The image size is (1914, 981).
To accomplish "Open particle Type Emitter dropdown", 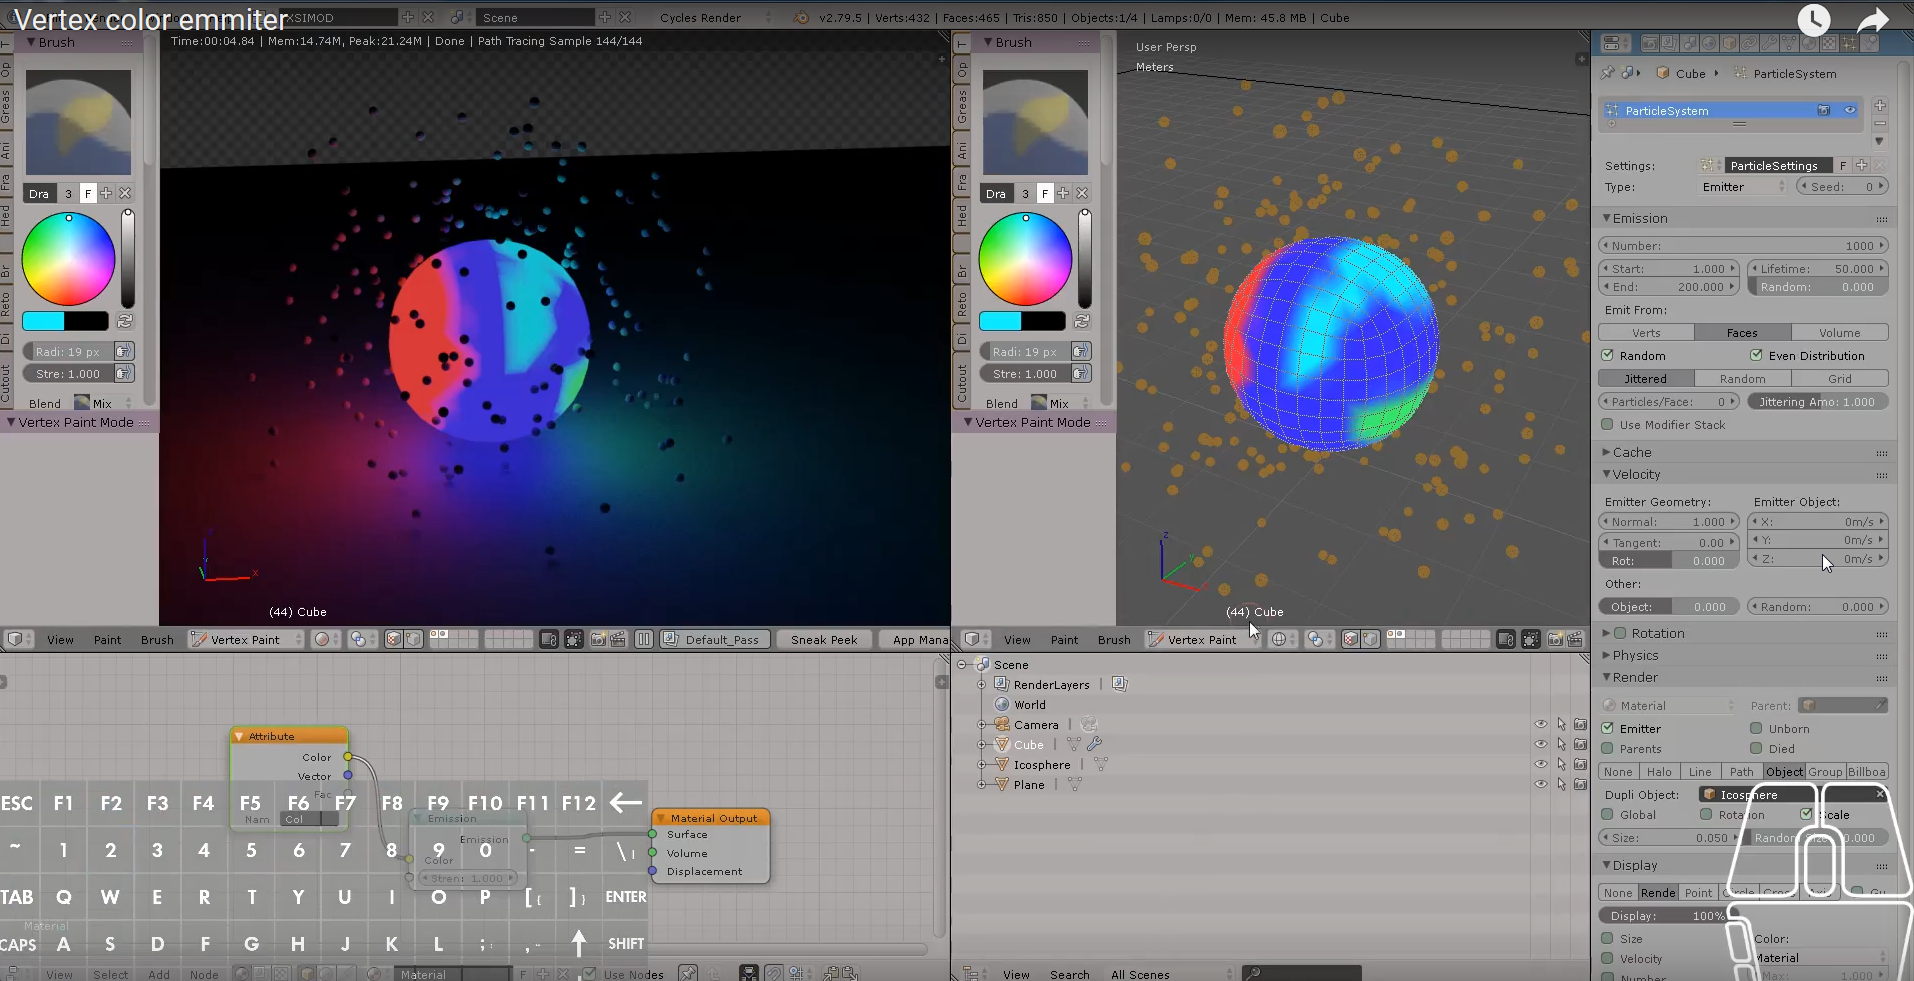I will (x=1743, y=187).
